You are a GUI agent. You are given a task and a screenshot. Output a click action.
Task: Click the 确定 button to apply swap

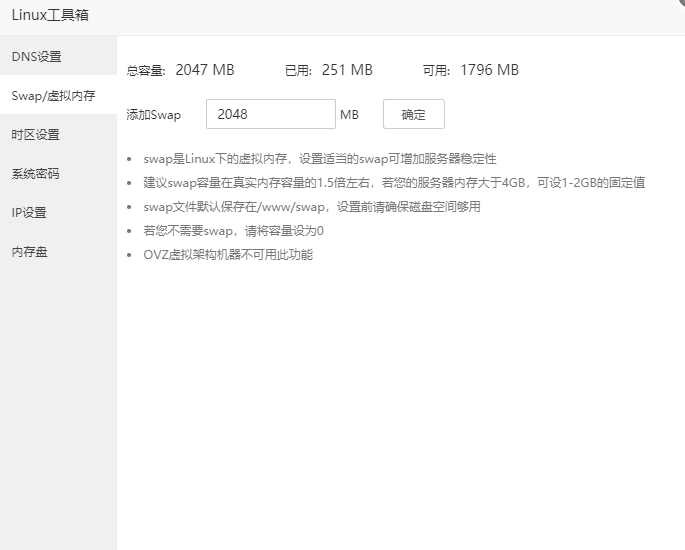point(414,114)
